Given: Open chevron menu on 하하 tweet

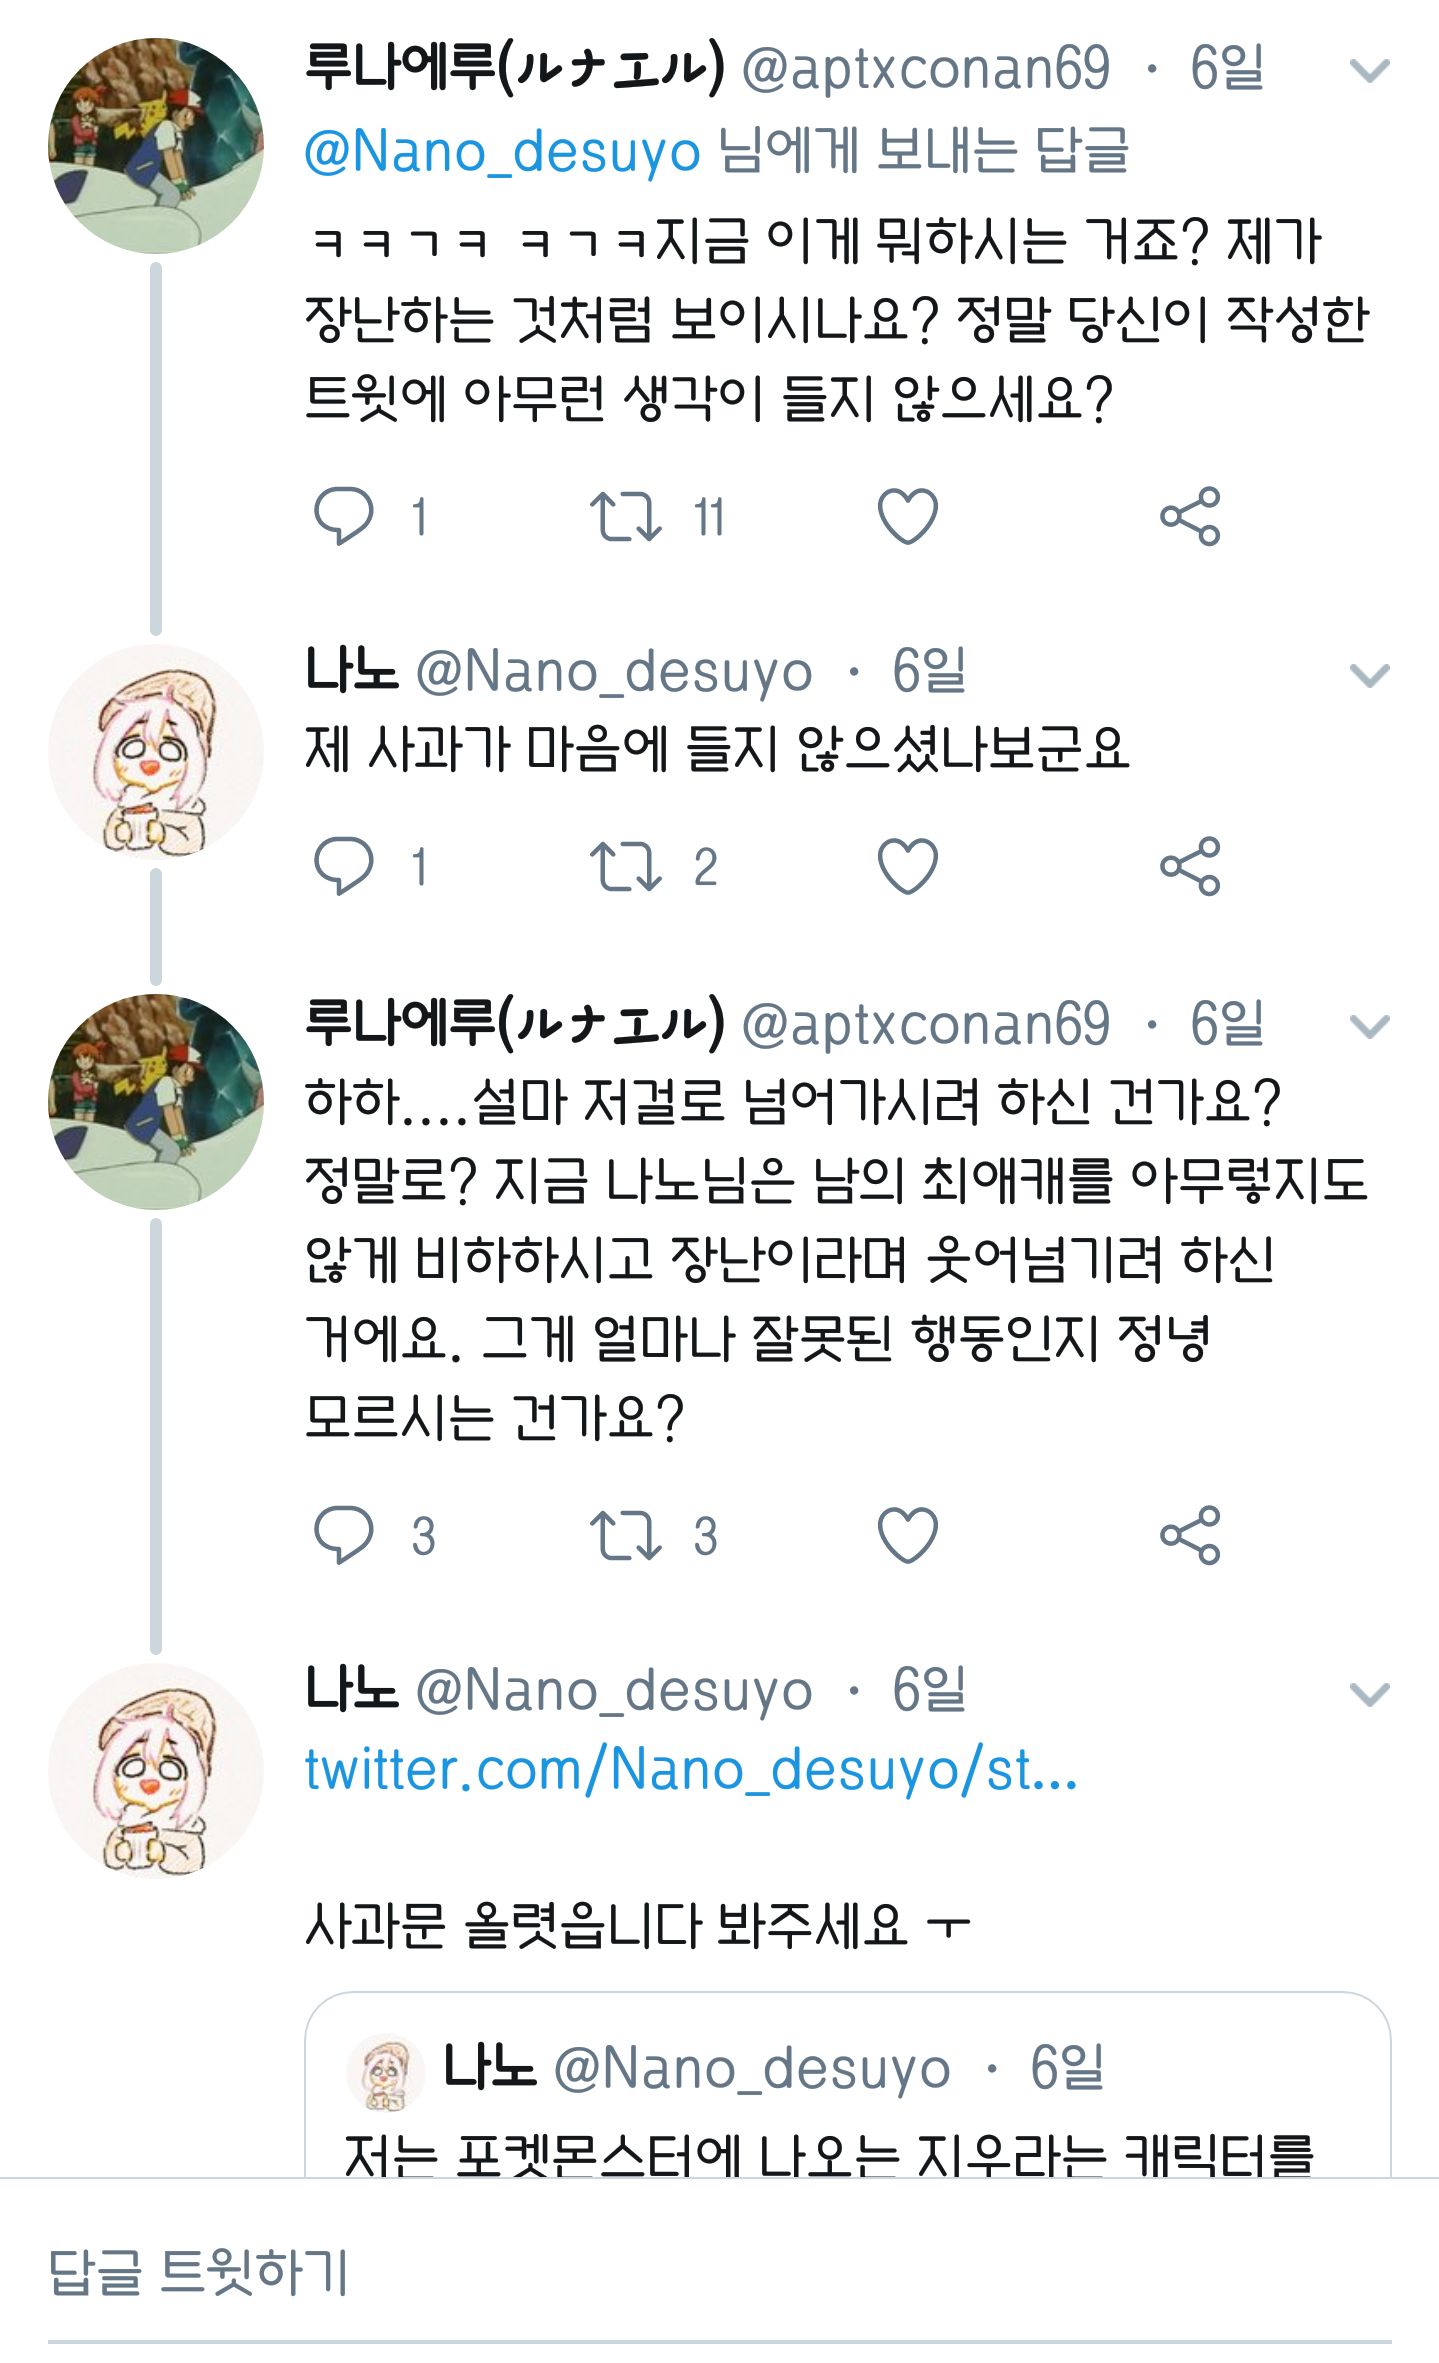Looking at the screenshot, I should [x=1369, y=1027].
